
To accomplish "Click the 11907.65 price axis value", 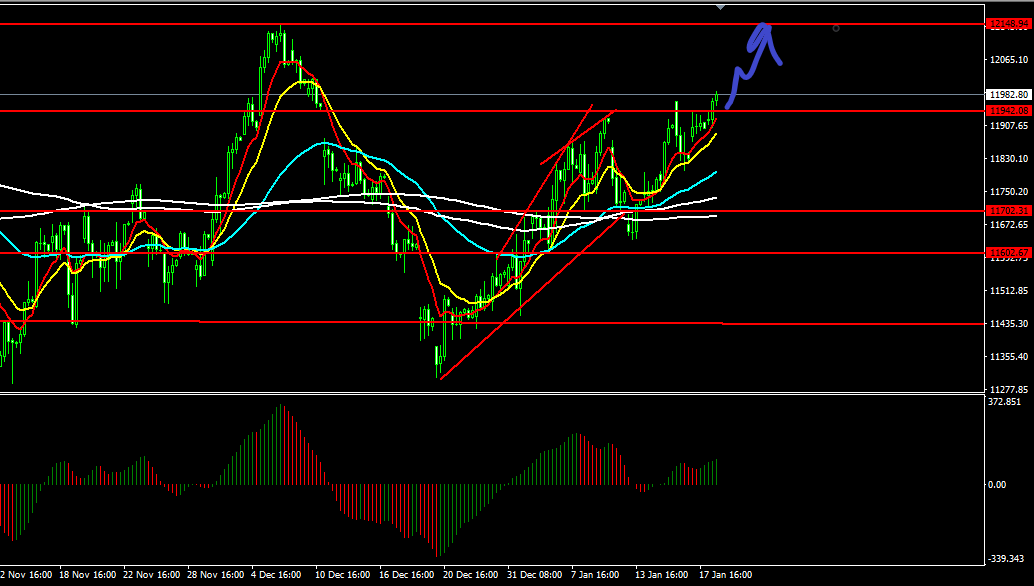I will pos(1009,125).
